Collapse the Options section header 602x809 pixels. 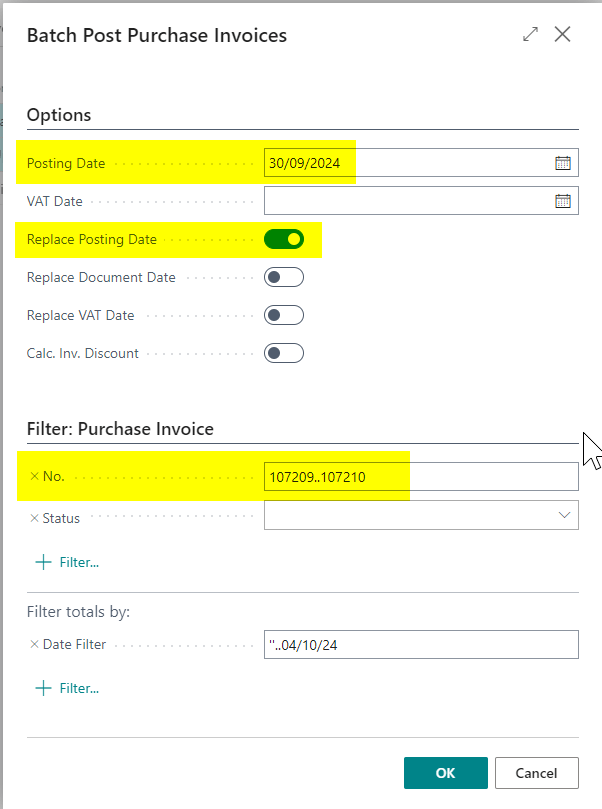click(59, 115)
